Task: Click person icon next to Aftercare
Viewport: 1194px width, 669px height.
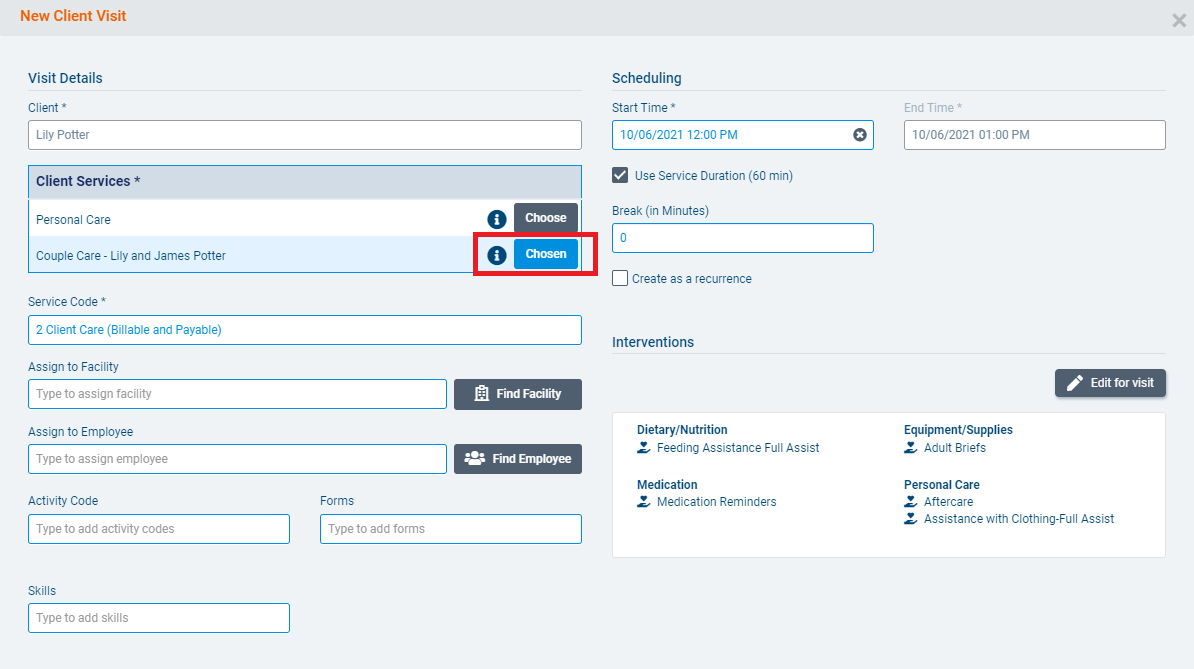Action: pyautogui.click(x=913, y=502)
